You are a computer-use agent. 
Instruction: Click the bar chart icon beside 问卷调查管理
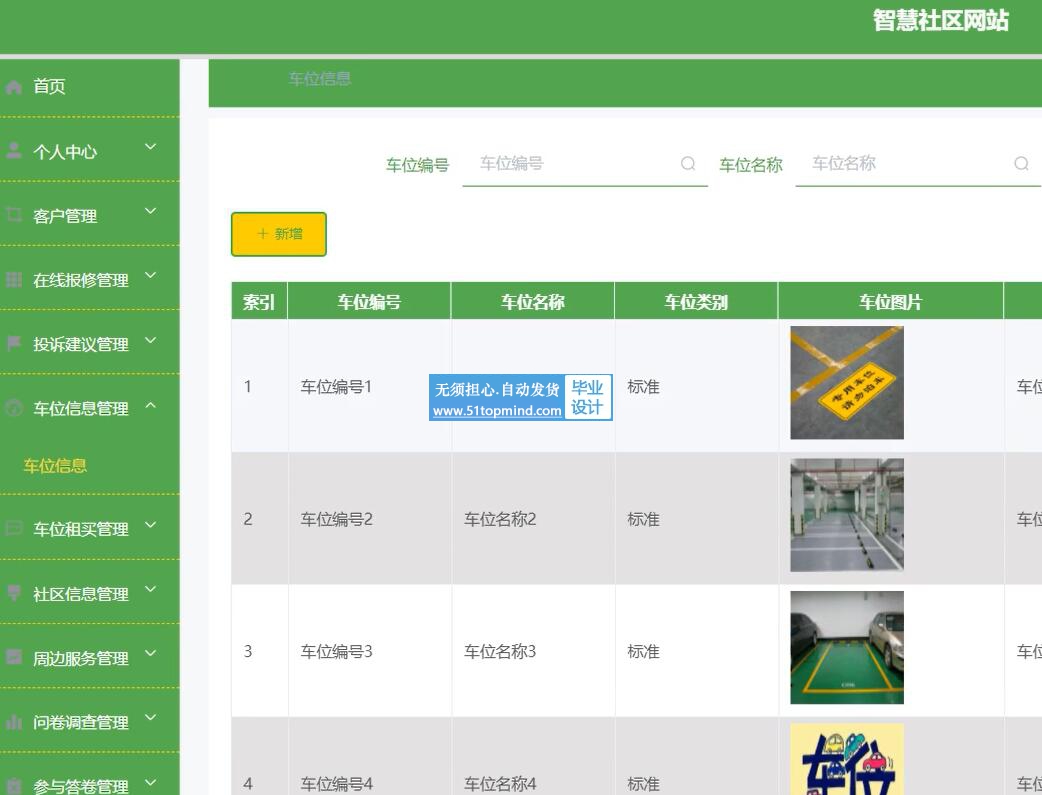(13, 722)
